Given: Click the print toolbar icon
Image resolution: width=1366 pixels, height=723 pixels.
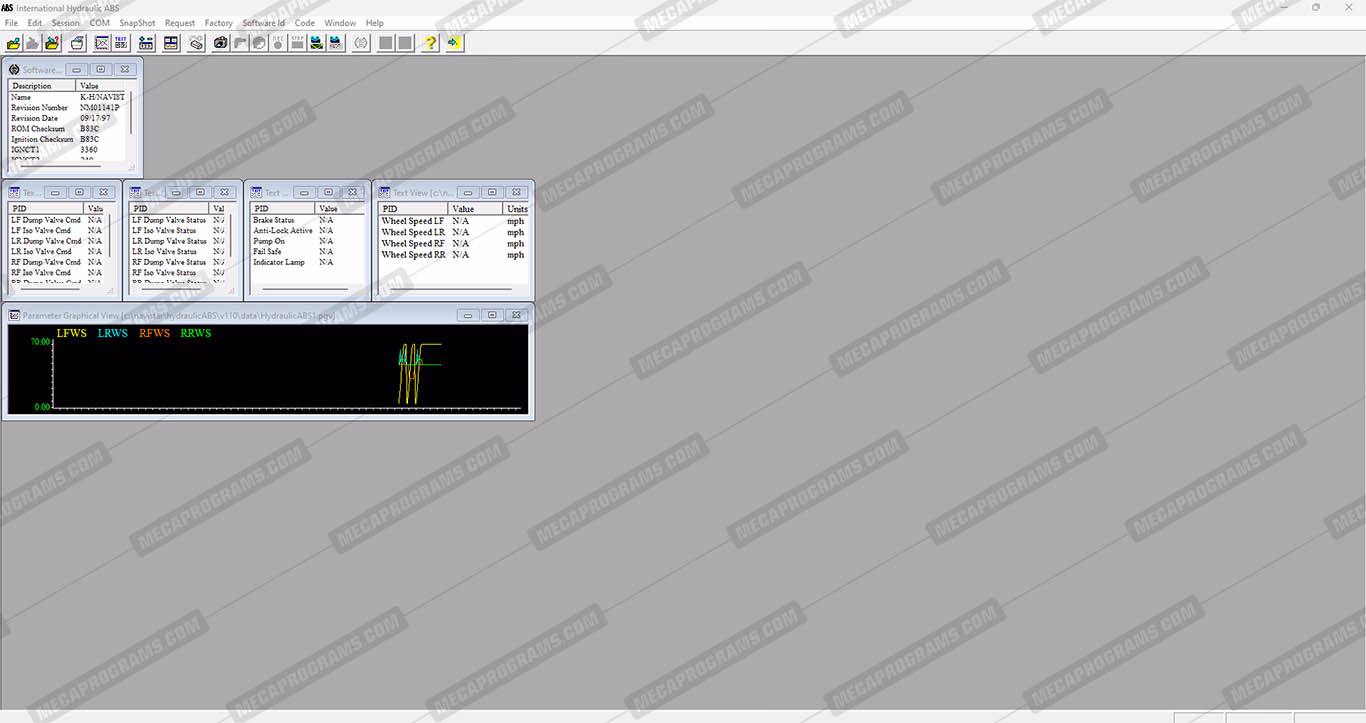Looking at the screenshot, I should (x=77, y=43).
